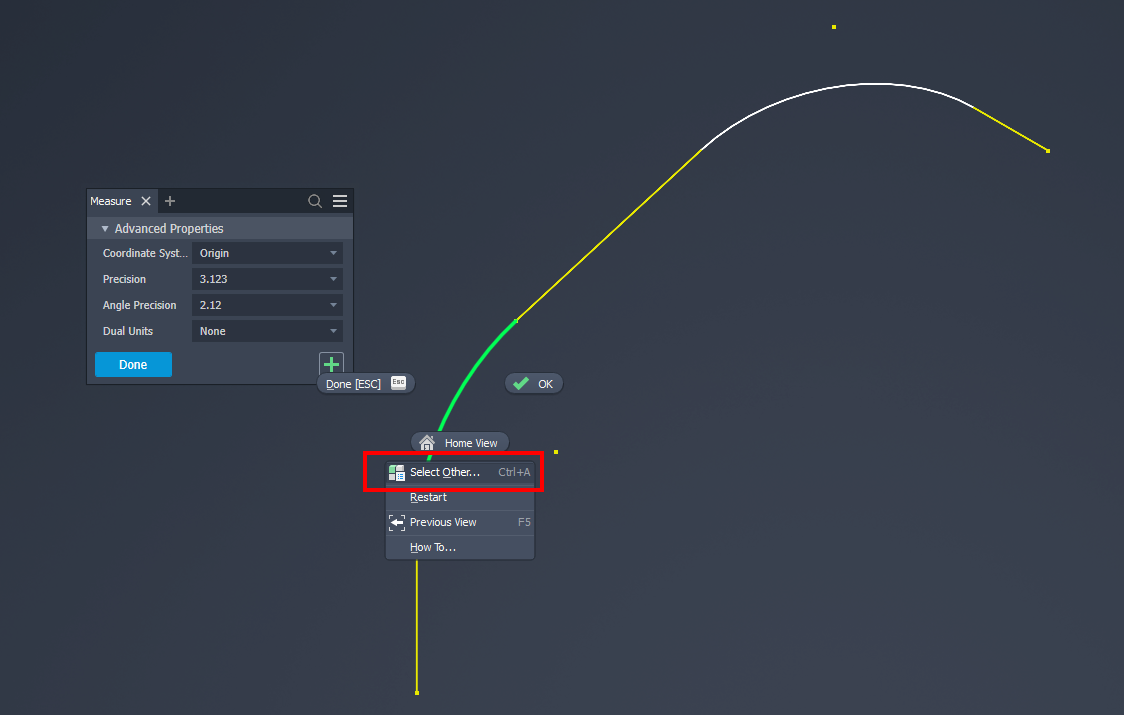Click the Precision label text

(124, 279)
